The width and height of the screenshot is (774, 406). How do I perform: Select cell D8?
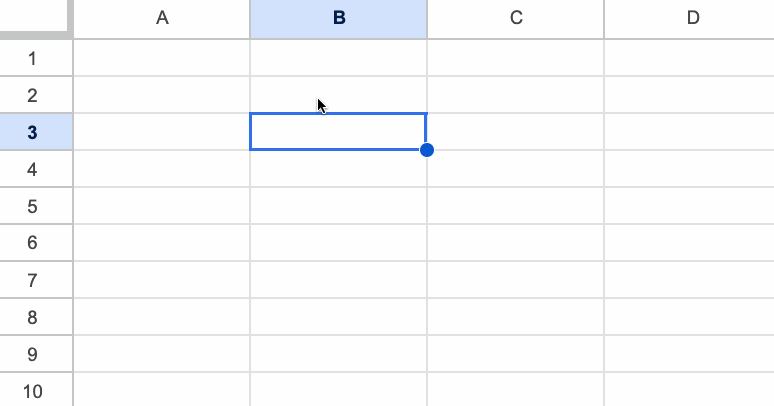(692, 317)
